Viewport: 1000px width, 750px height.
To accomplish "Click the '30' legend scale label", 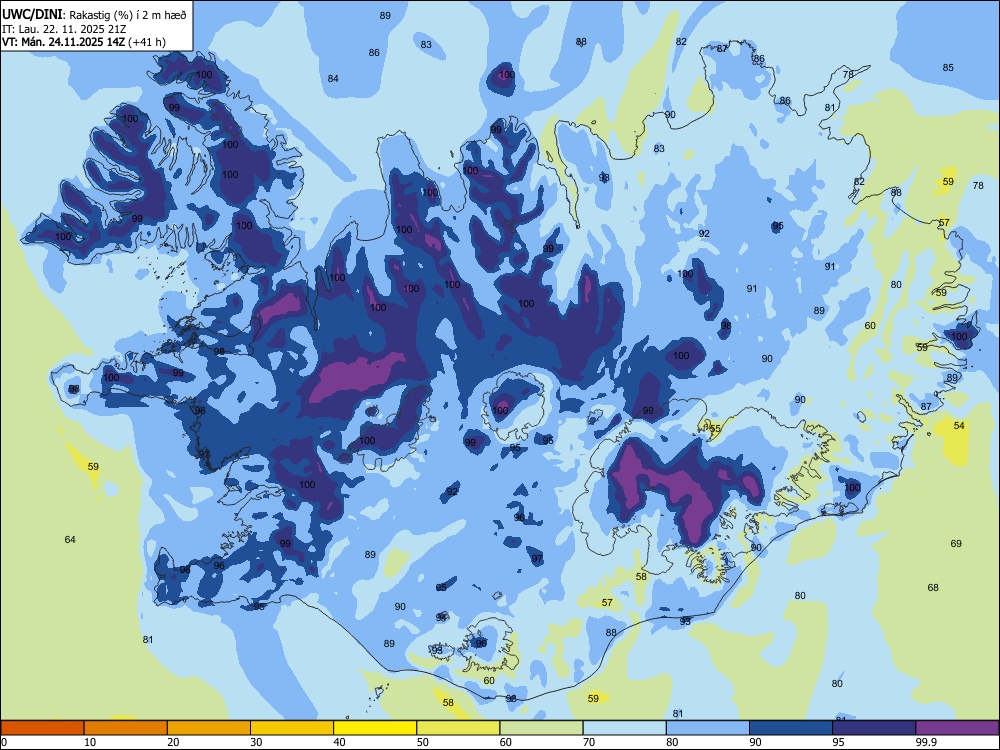I will 256,742.
